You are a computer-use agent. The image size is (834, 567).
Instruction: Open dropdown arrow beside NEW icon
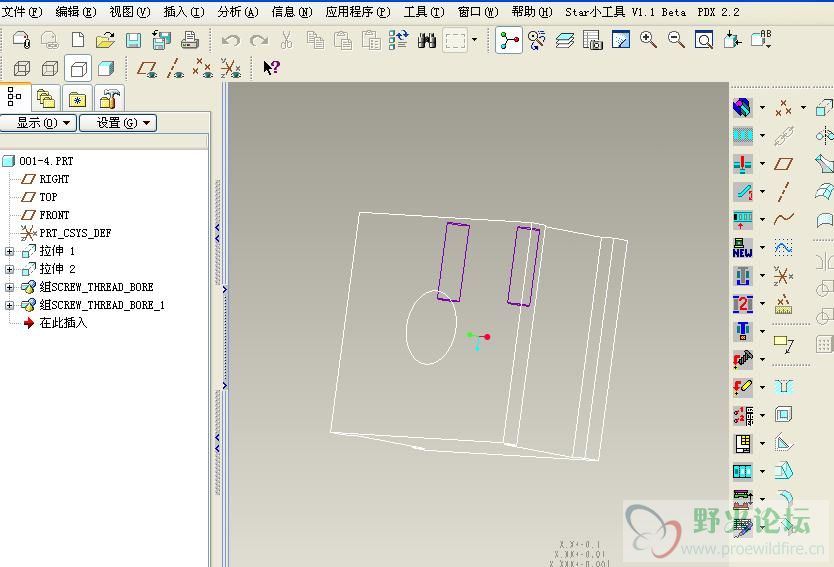point(762,247)
